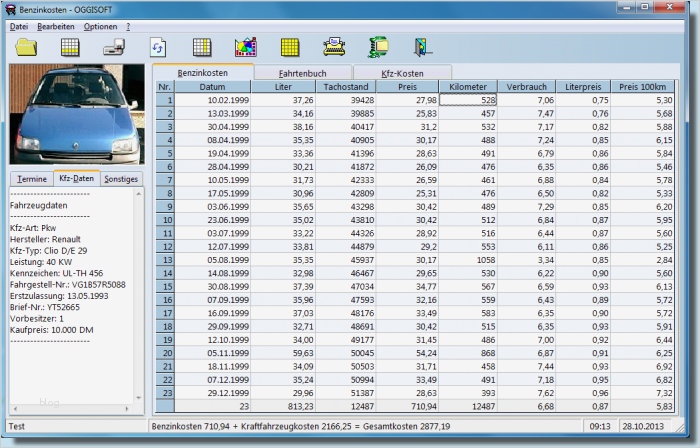Screen dimensions: 700x448
Task: Click the yellow typewriter toolbar icon
Action: click(333, 46)
